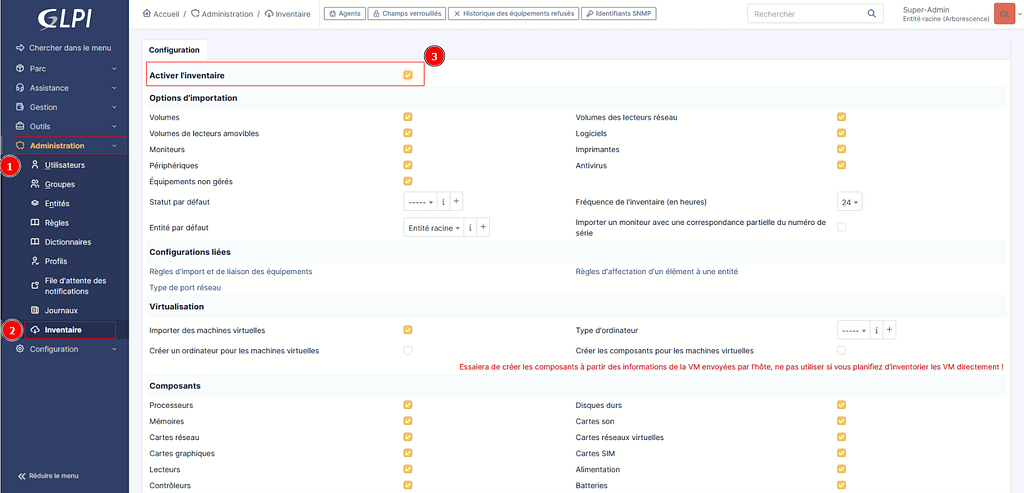This screenshot has height=493, width=1024.
Task: Enable Créer un ordinateur pour les machines virtuelles
Action: [x=408, y=351]
